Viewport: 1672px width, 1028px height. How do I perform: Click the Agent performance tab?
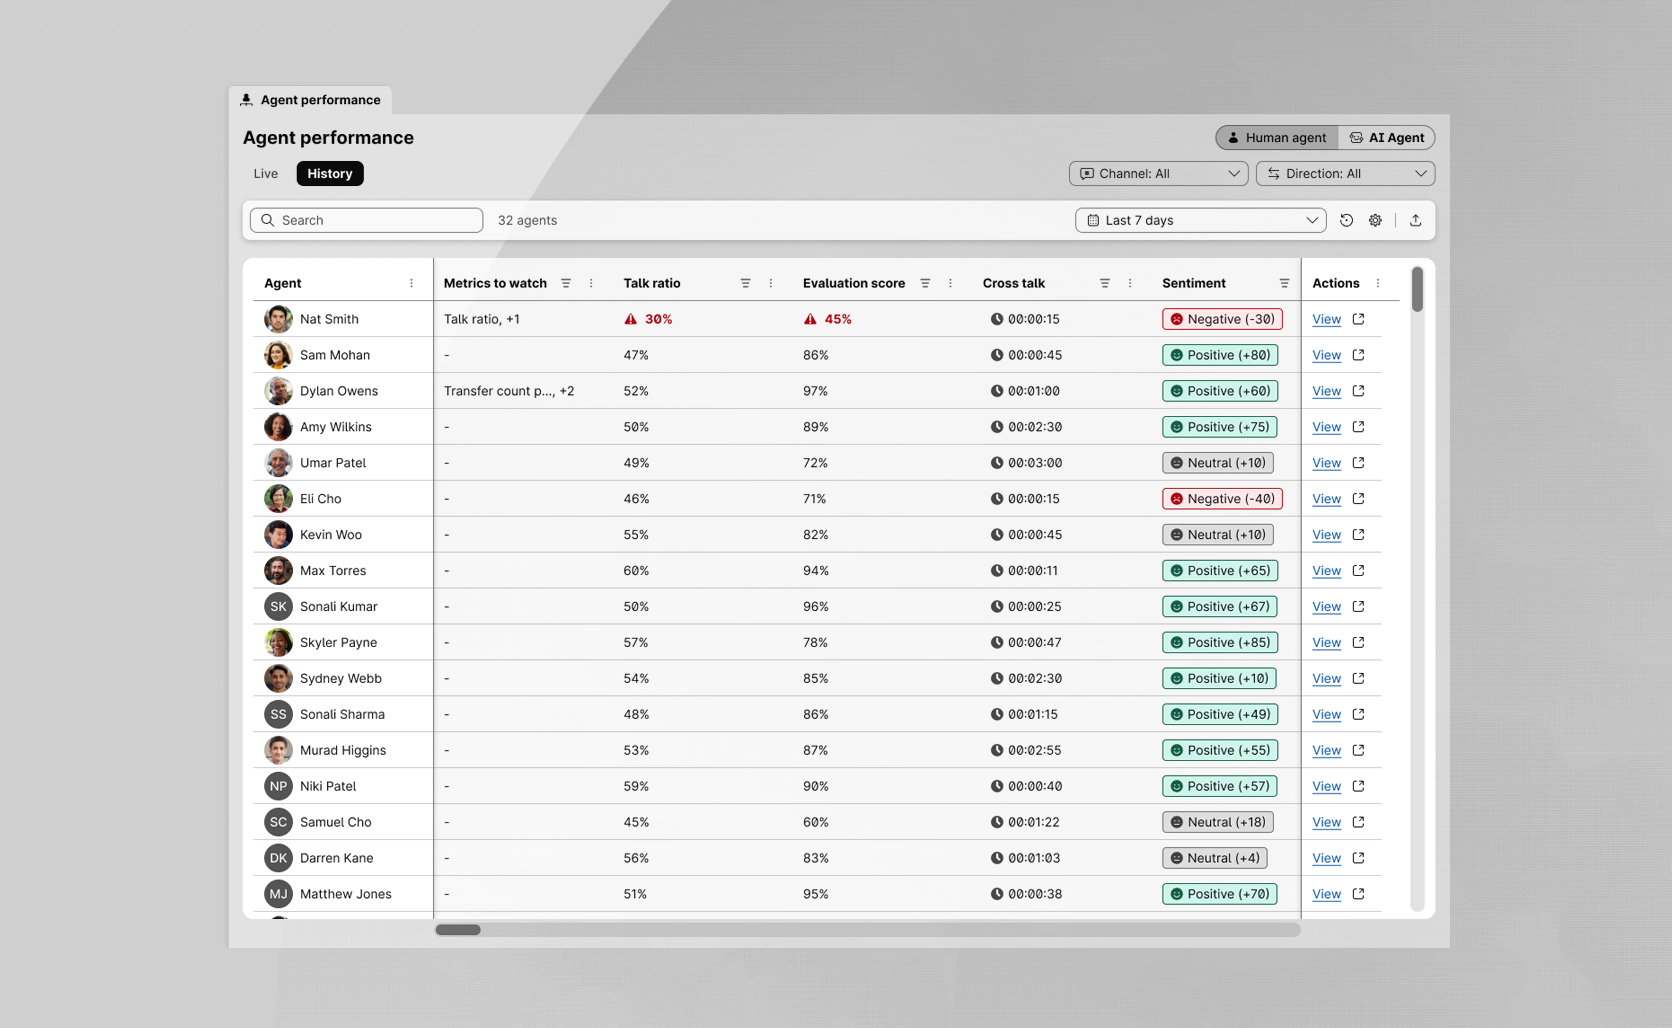click(x=310, y=100)
